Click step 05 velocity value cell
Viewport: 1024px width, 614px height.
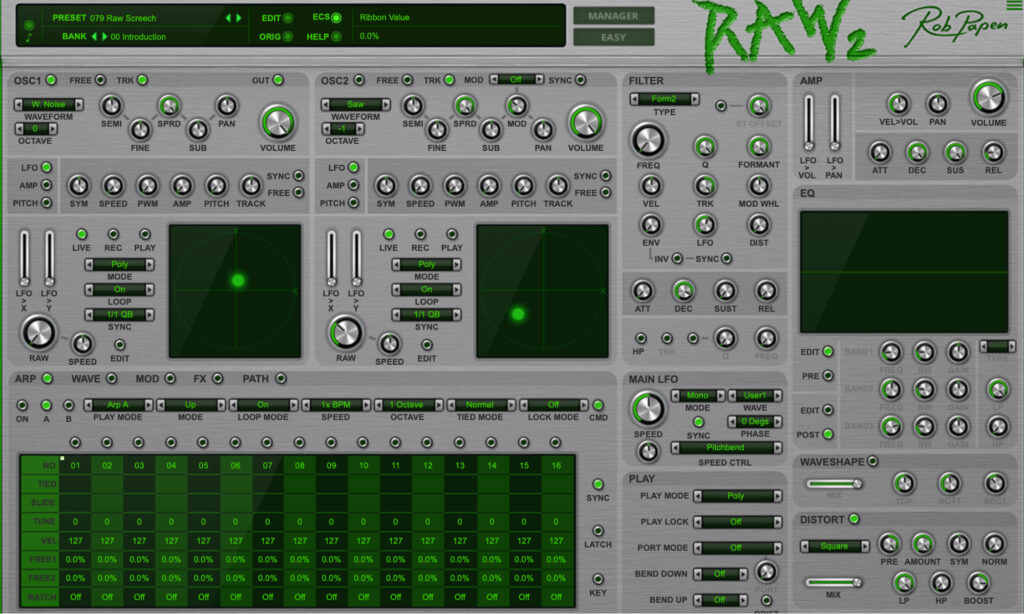click(203, 541)
